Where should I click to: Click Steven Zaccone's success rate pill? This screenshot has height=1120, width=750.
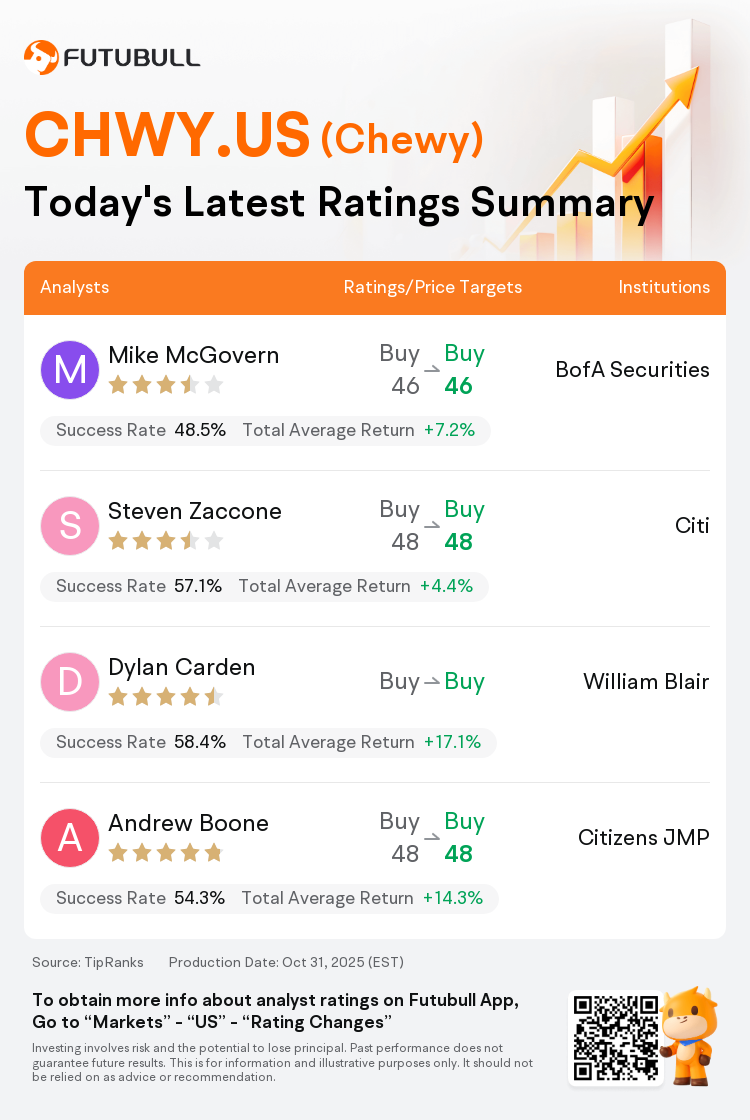click(x=139, y=586)
